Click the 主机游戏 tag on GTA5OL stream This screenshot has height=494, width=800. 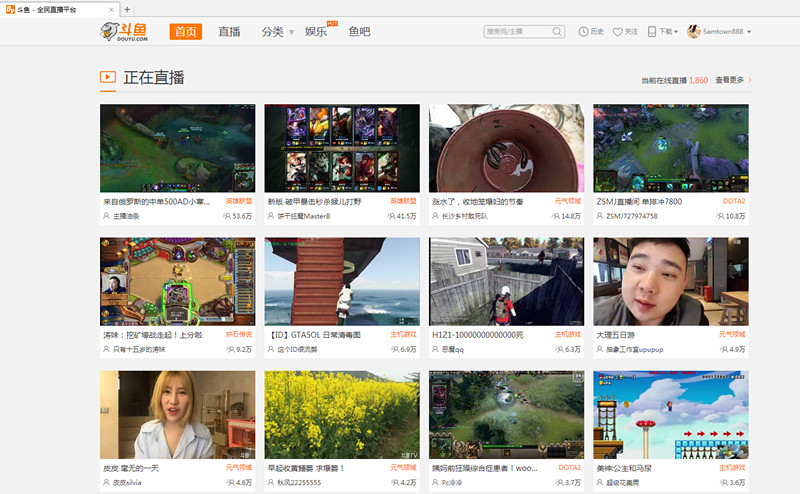click(403, 334)
